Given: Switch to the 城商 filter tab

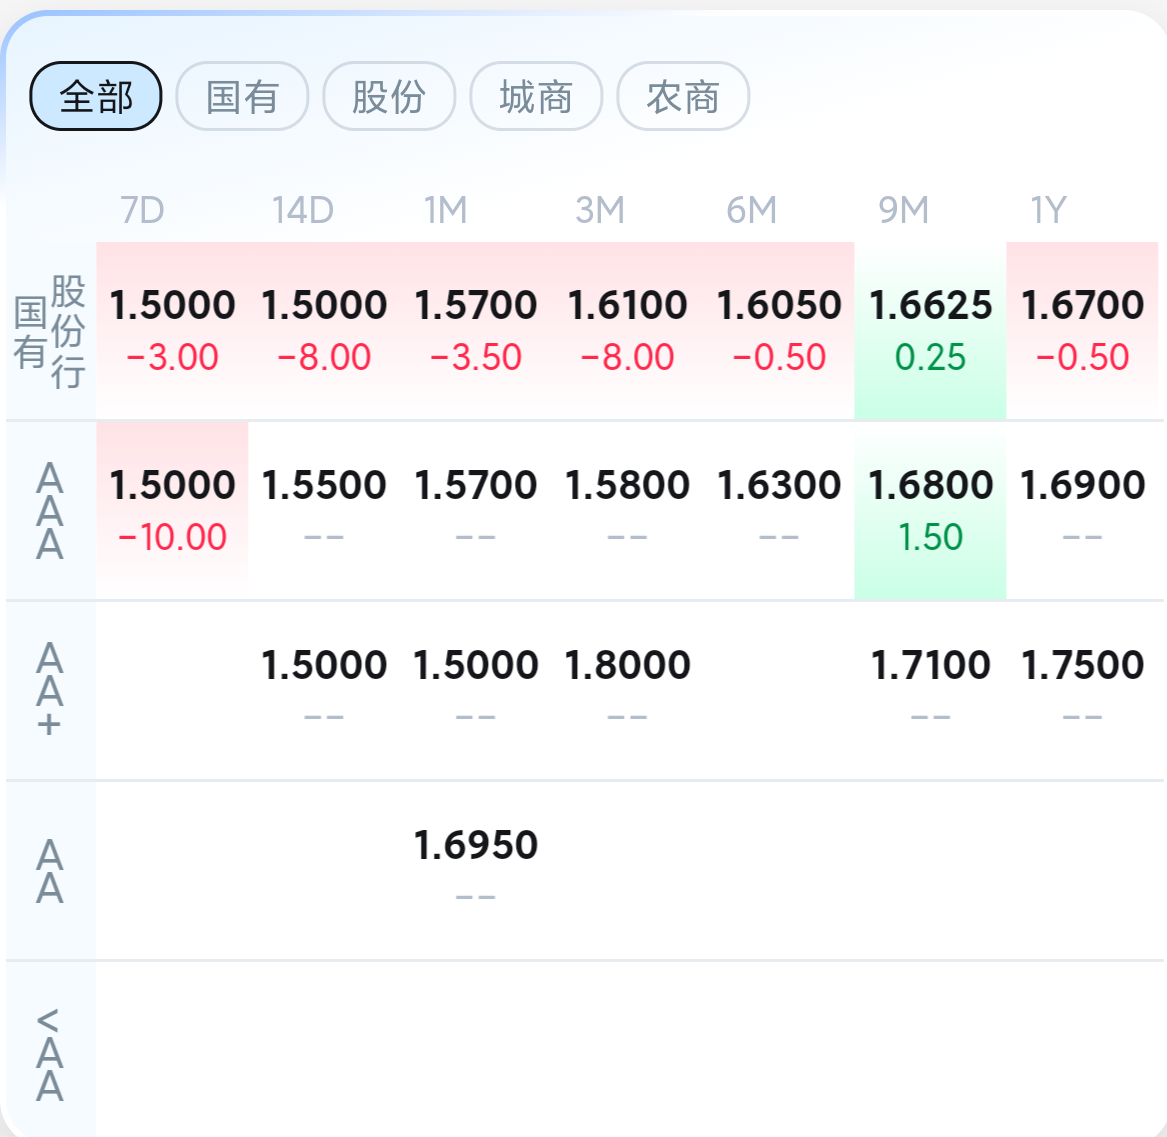Looking at the screenshot, I should [536, 97].
